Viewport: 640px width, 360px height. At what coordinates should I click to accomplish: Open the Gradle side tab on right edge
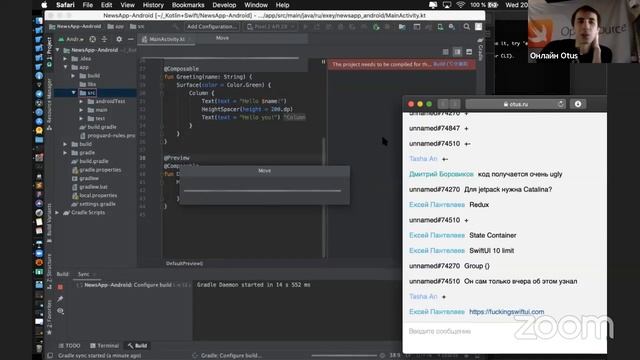[x=480, y=48]
